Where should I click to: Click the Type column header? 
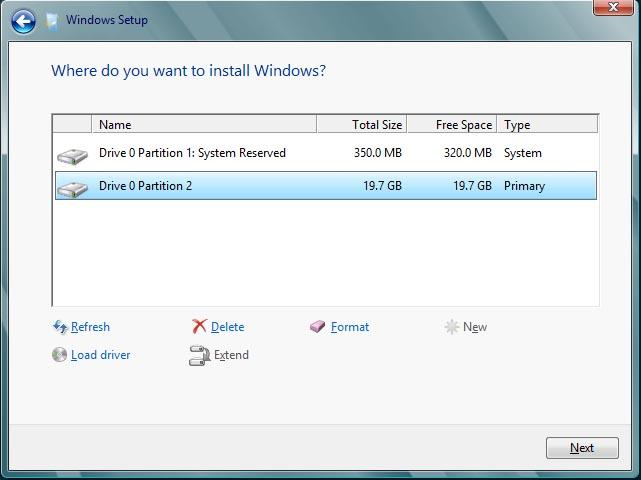click(x=547, y=125)
